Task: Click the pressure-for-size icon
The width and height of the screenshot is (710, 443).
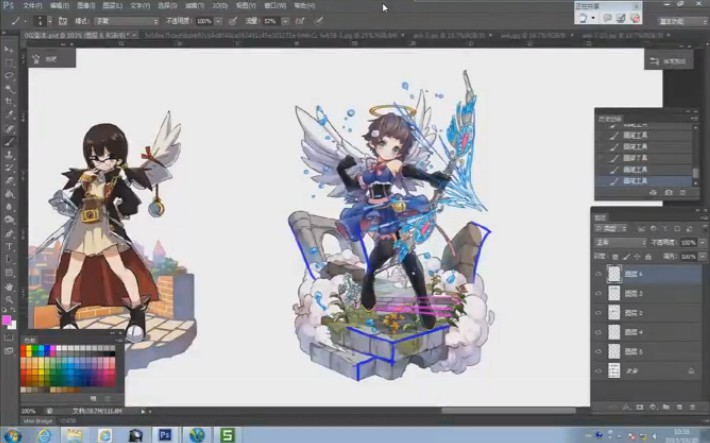Action: [318, 20]
